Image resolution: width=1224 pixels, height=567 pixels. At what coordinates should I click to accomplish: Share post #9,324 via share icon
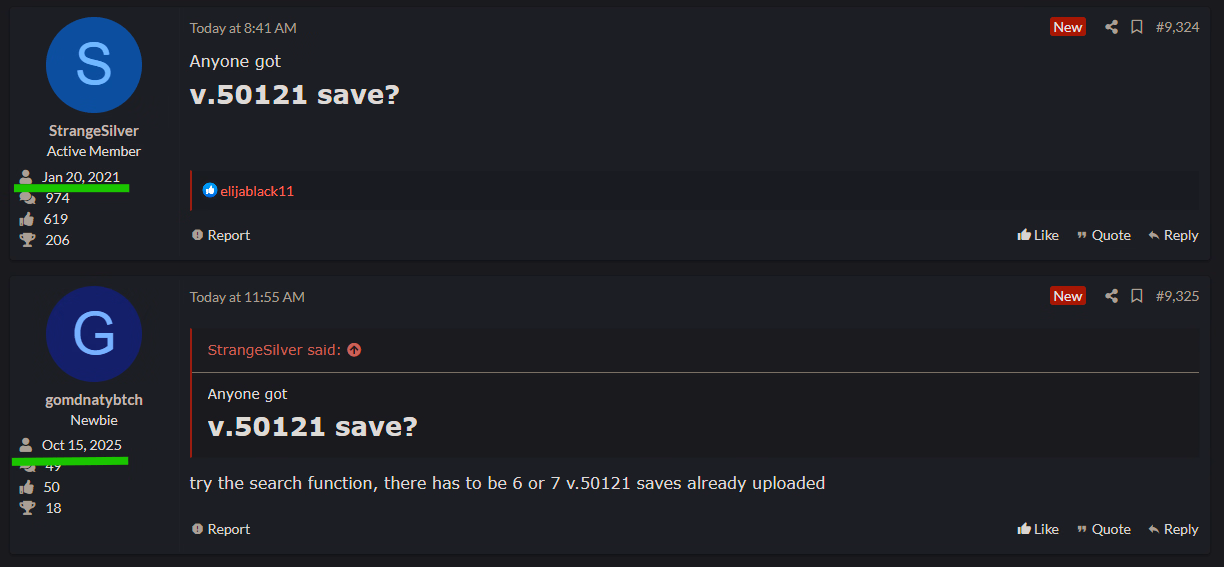1111,27
